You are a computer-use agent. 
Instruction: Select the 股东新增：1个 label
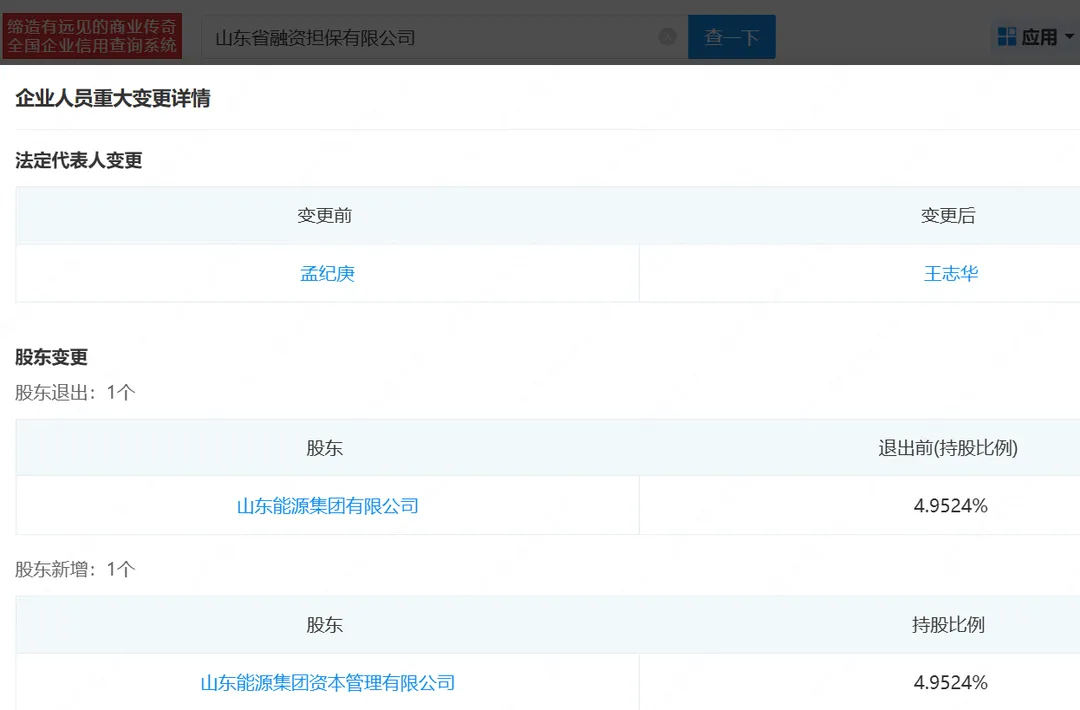click(75, 570)
